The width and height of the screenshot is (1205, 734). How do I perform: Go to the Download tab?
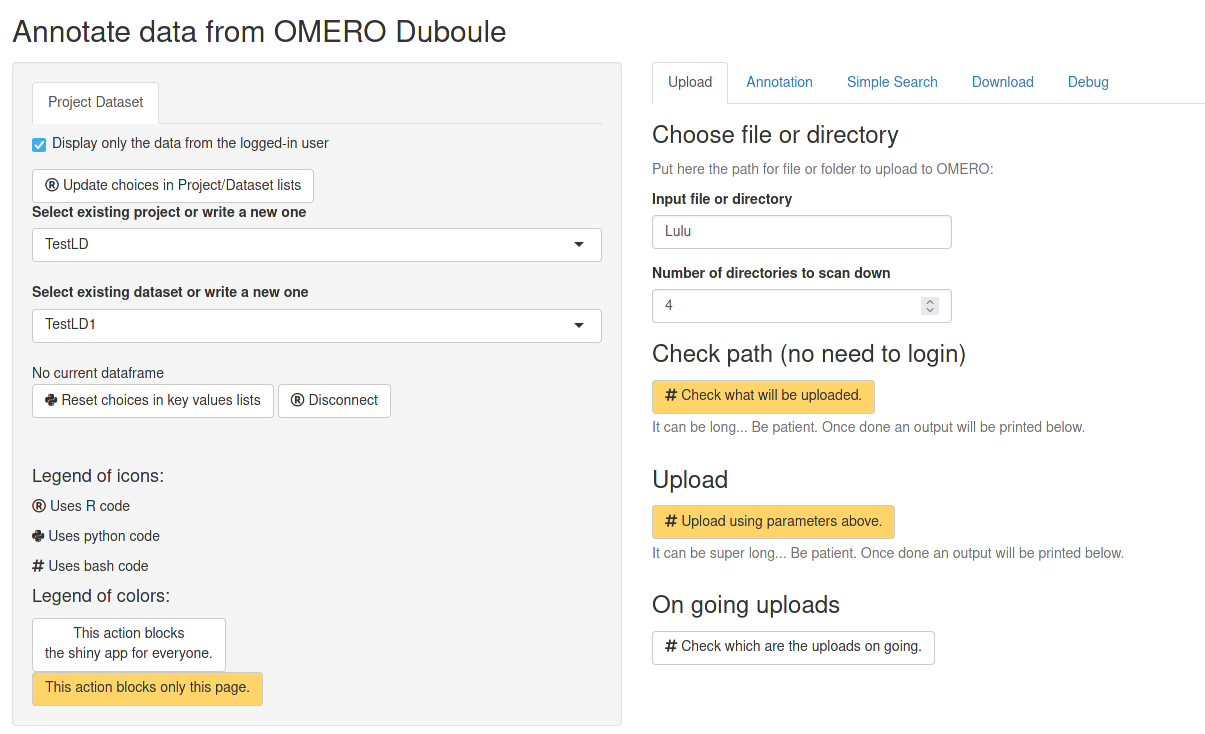click(x=1003, y=82)
